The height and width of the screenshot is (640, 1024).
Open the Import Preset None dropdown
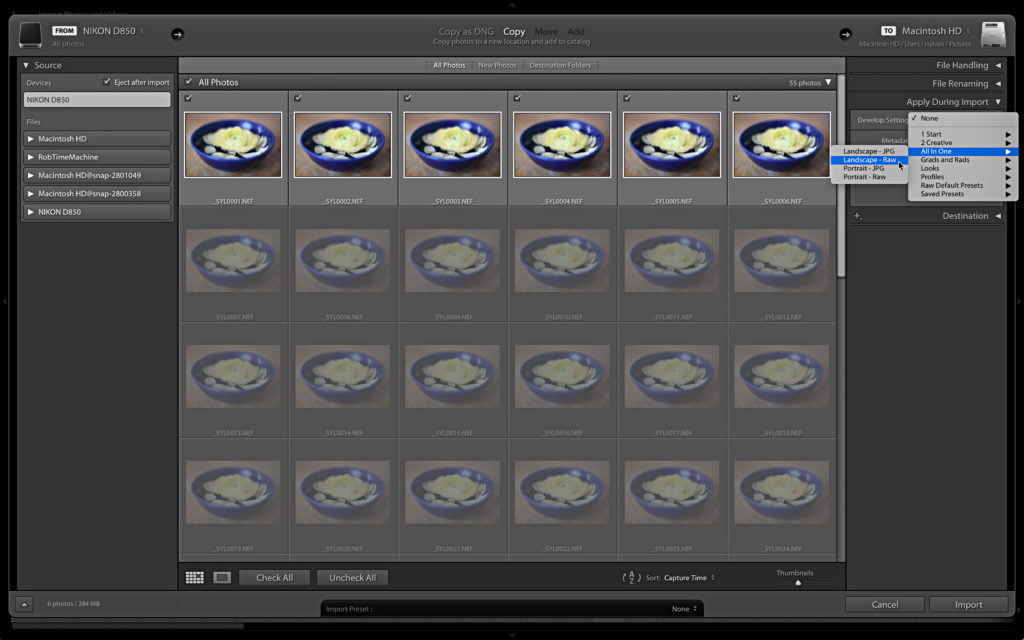pos(684,609)
